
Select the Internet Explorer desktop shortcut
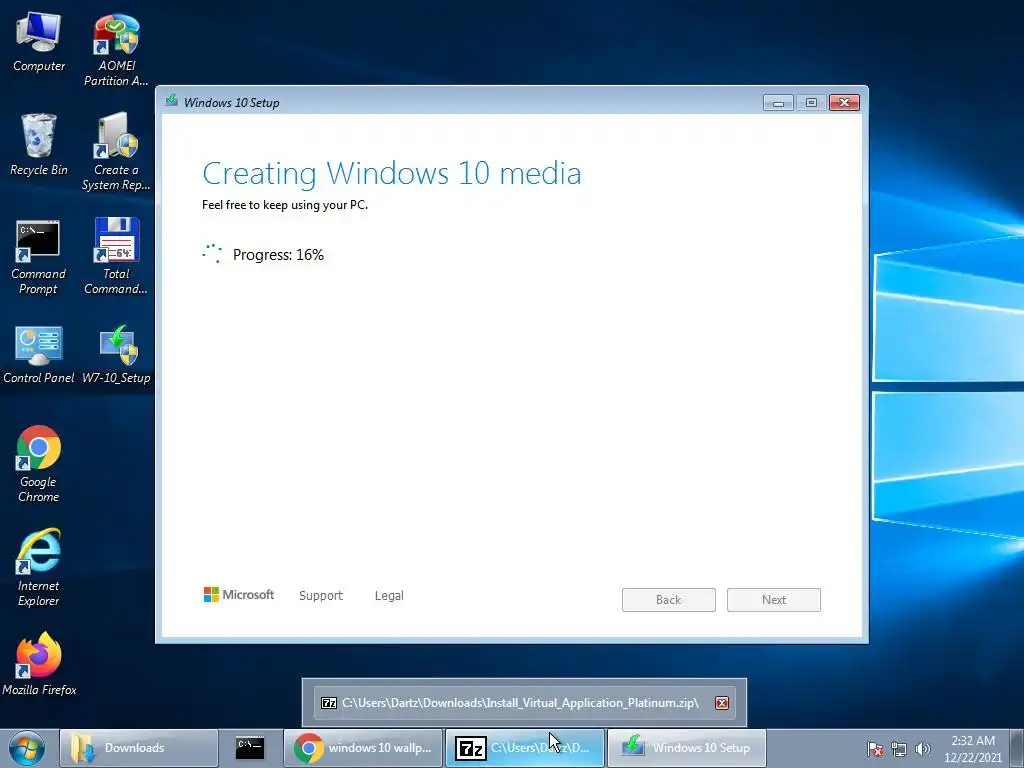39,568
